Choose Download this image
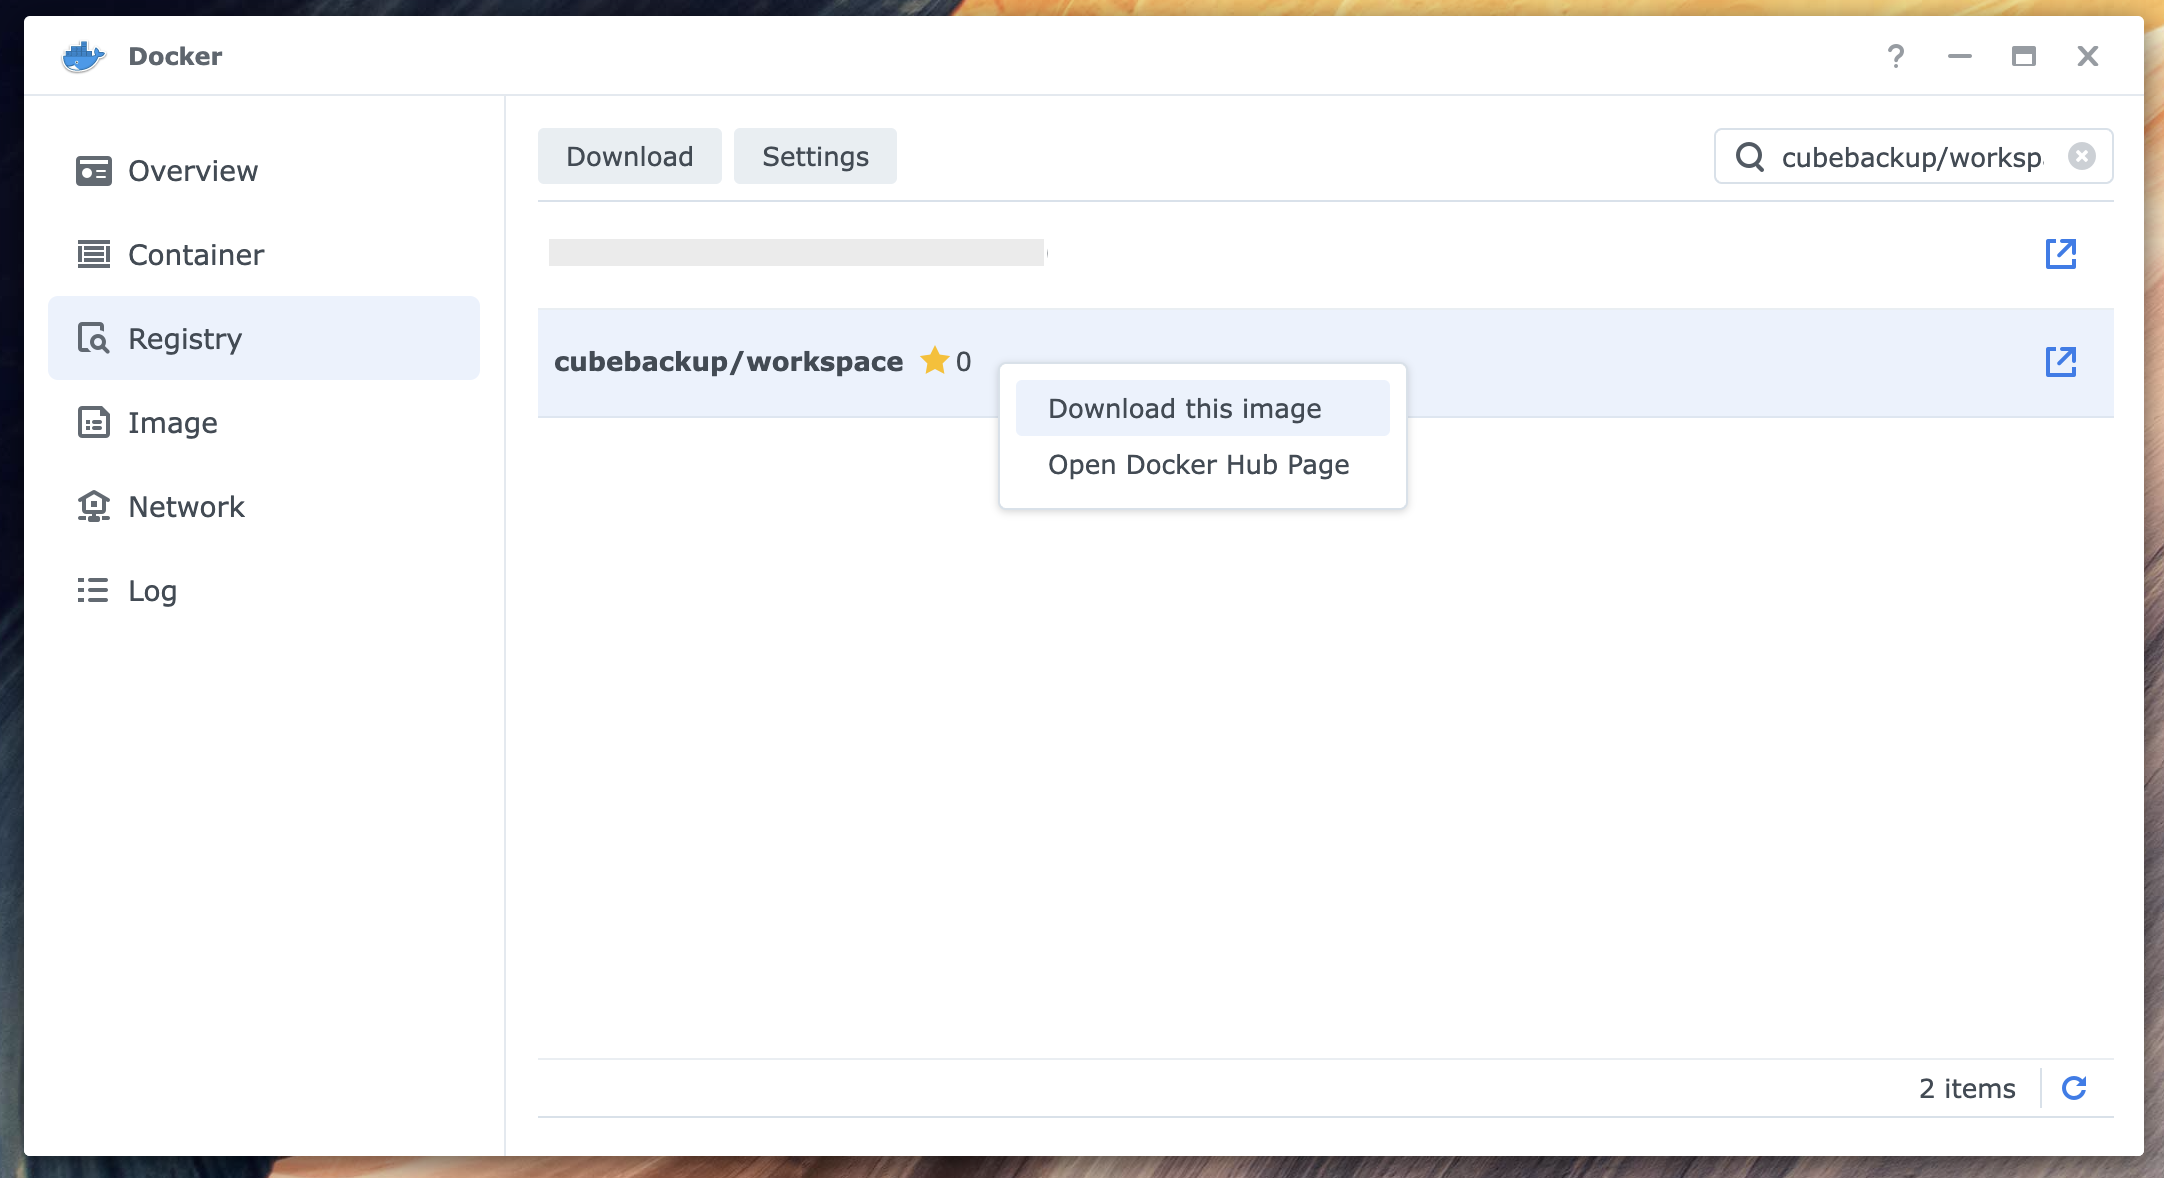The width and height of the screenshot is (2164, 1178). click(1203, 408)
